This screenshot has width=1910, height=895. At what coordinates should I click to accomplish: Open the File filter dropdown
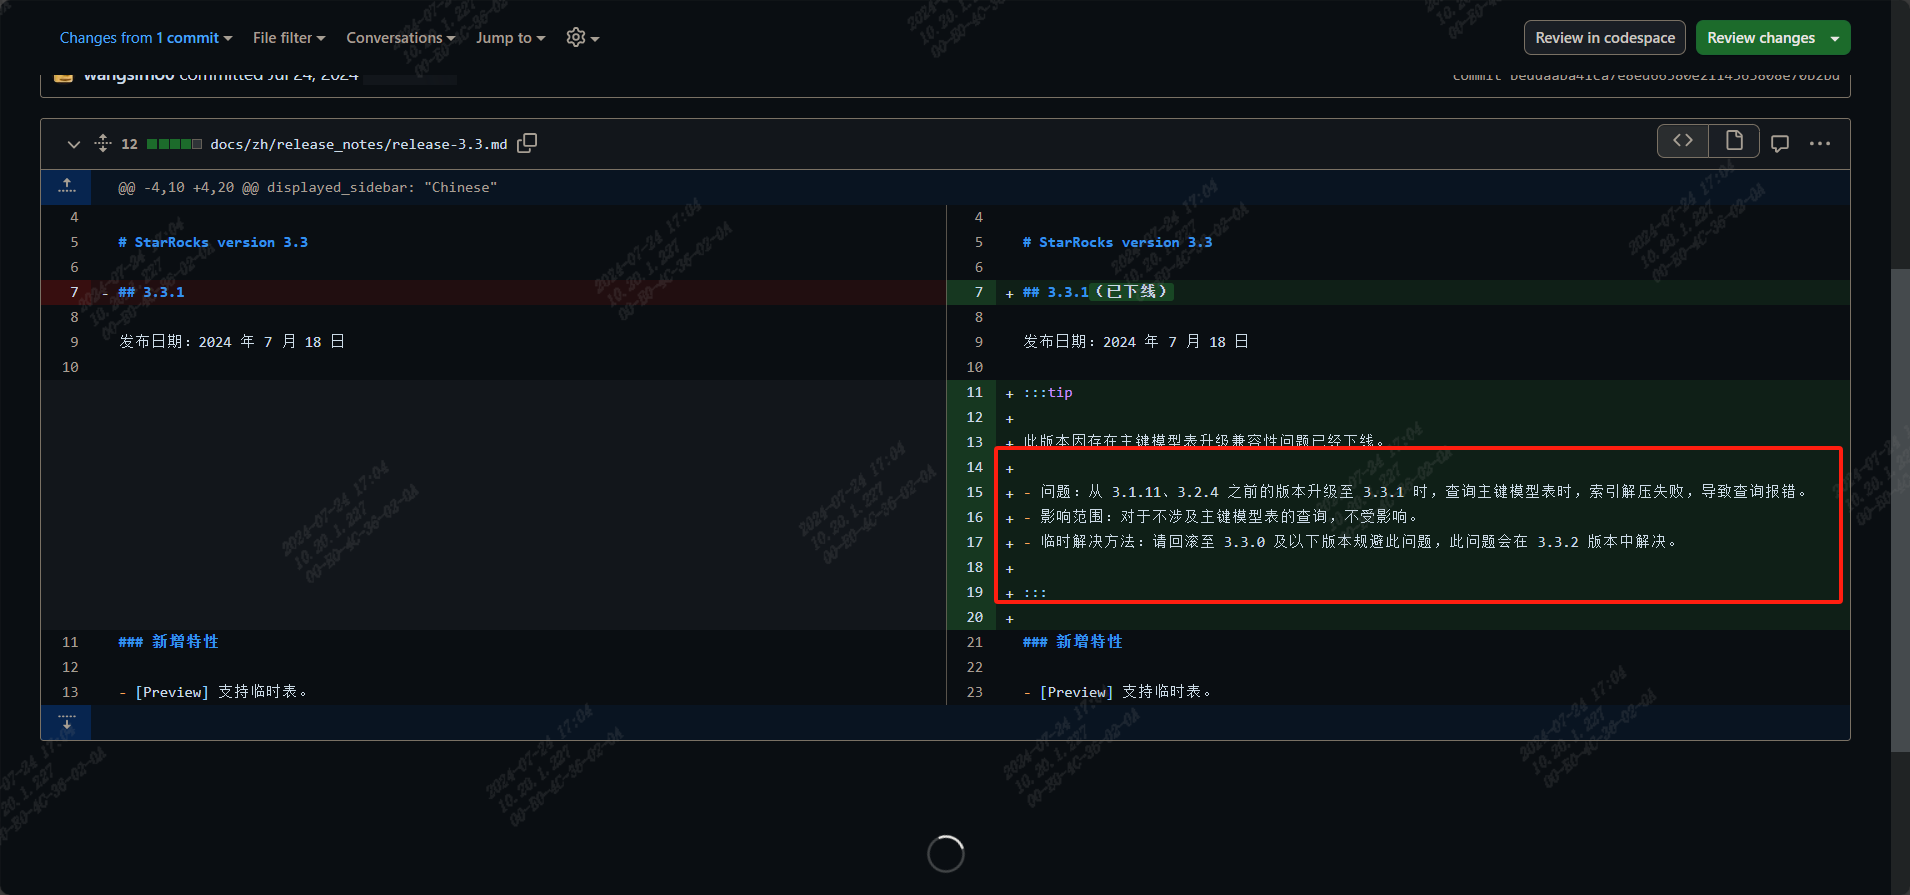tap(289, 38)
